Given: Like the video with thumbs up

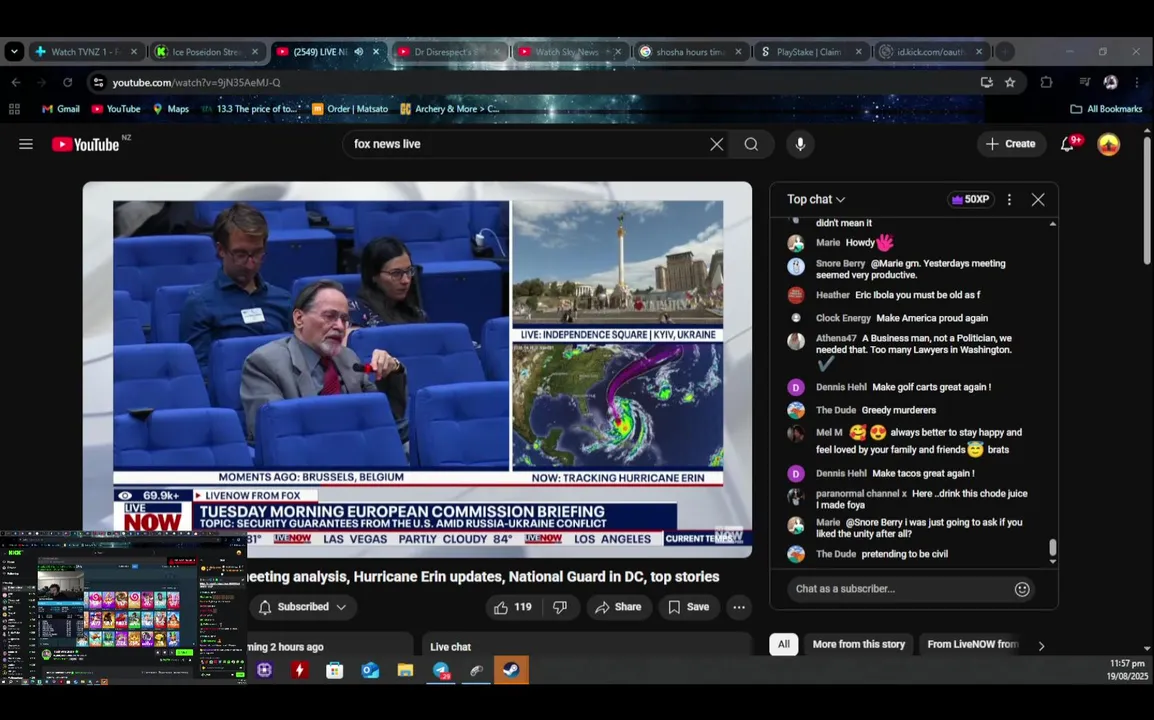Looking at the screenshot, I should click(514, 607).
